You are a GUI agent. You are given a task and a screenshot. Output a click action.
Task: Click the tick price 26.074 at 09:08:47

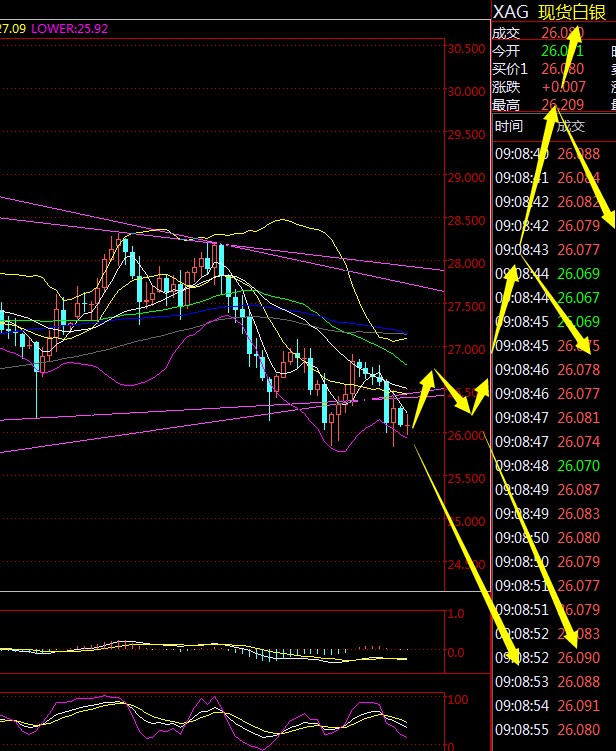579,442
